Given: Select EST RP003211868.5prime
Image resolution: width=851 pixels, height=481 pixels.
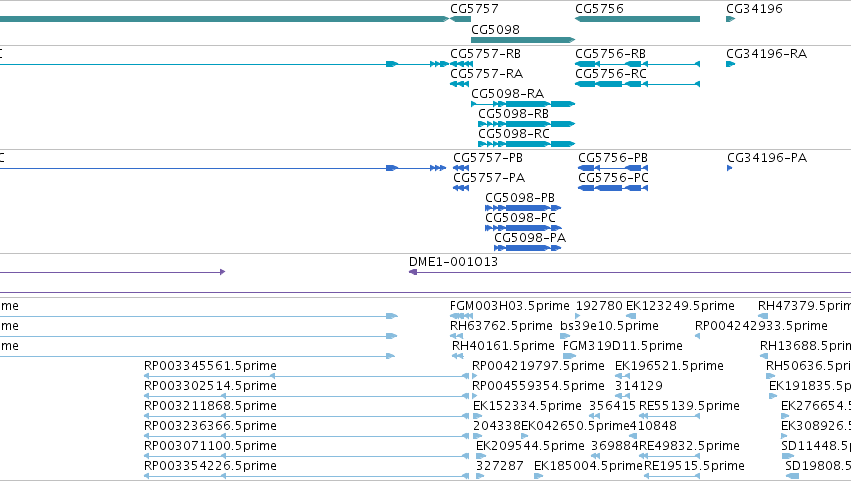Looking at the screenshot, I should 210,407.
